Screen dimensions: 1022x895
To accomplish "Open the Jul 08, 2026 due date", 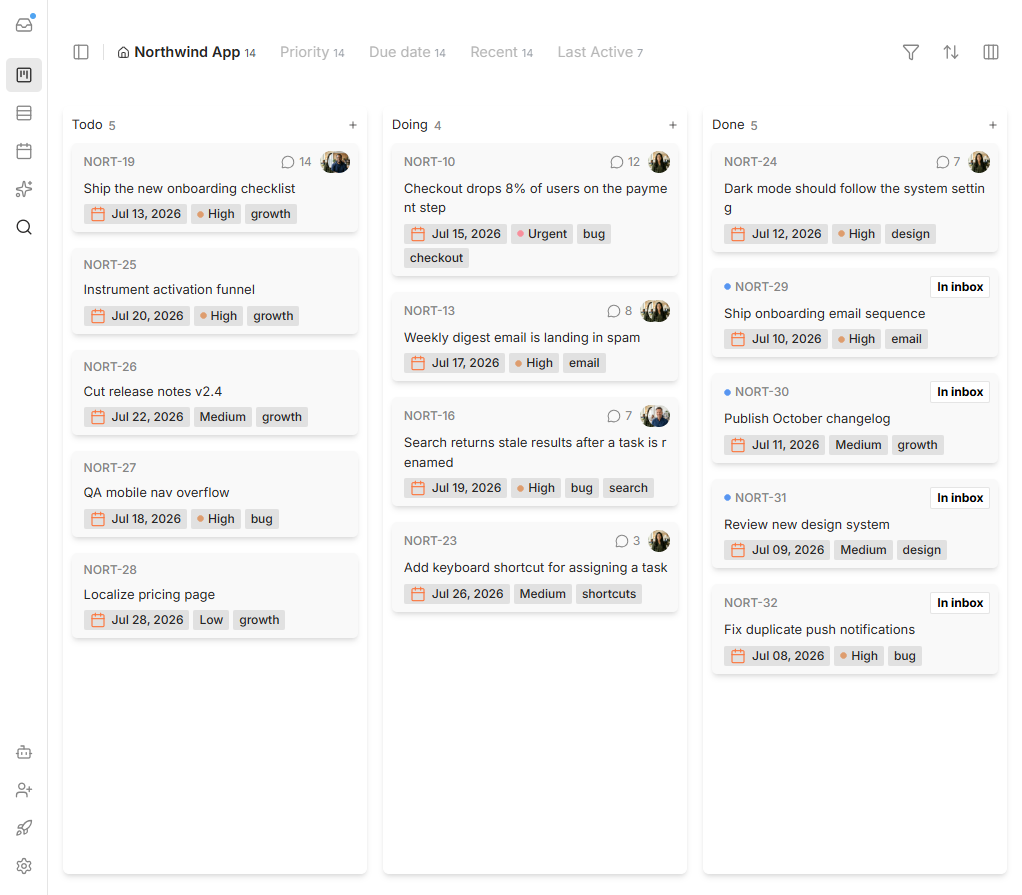I will pyautogui.click(x=777, y=656).
